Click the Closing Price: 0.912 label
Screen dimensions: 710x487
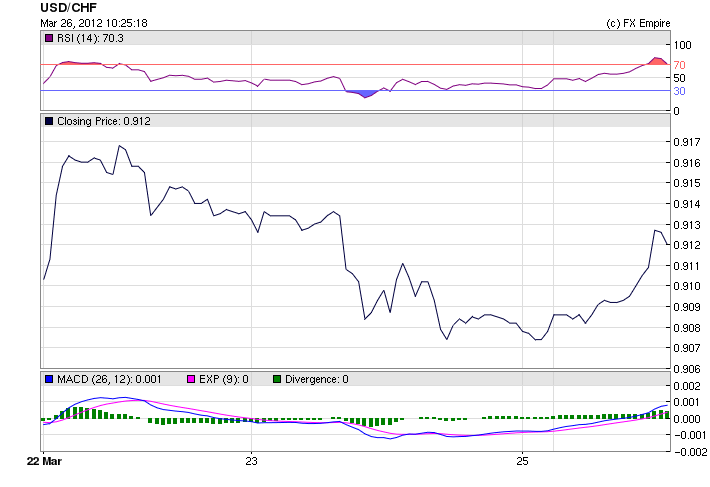click(104, 121)
